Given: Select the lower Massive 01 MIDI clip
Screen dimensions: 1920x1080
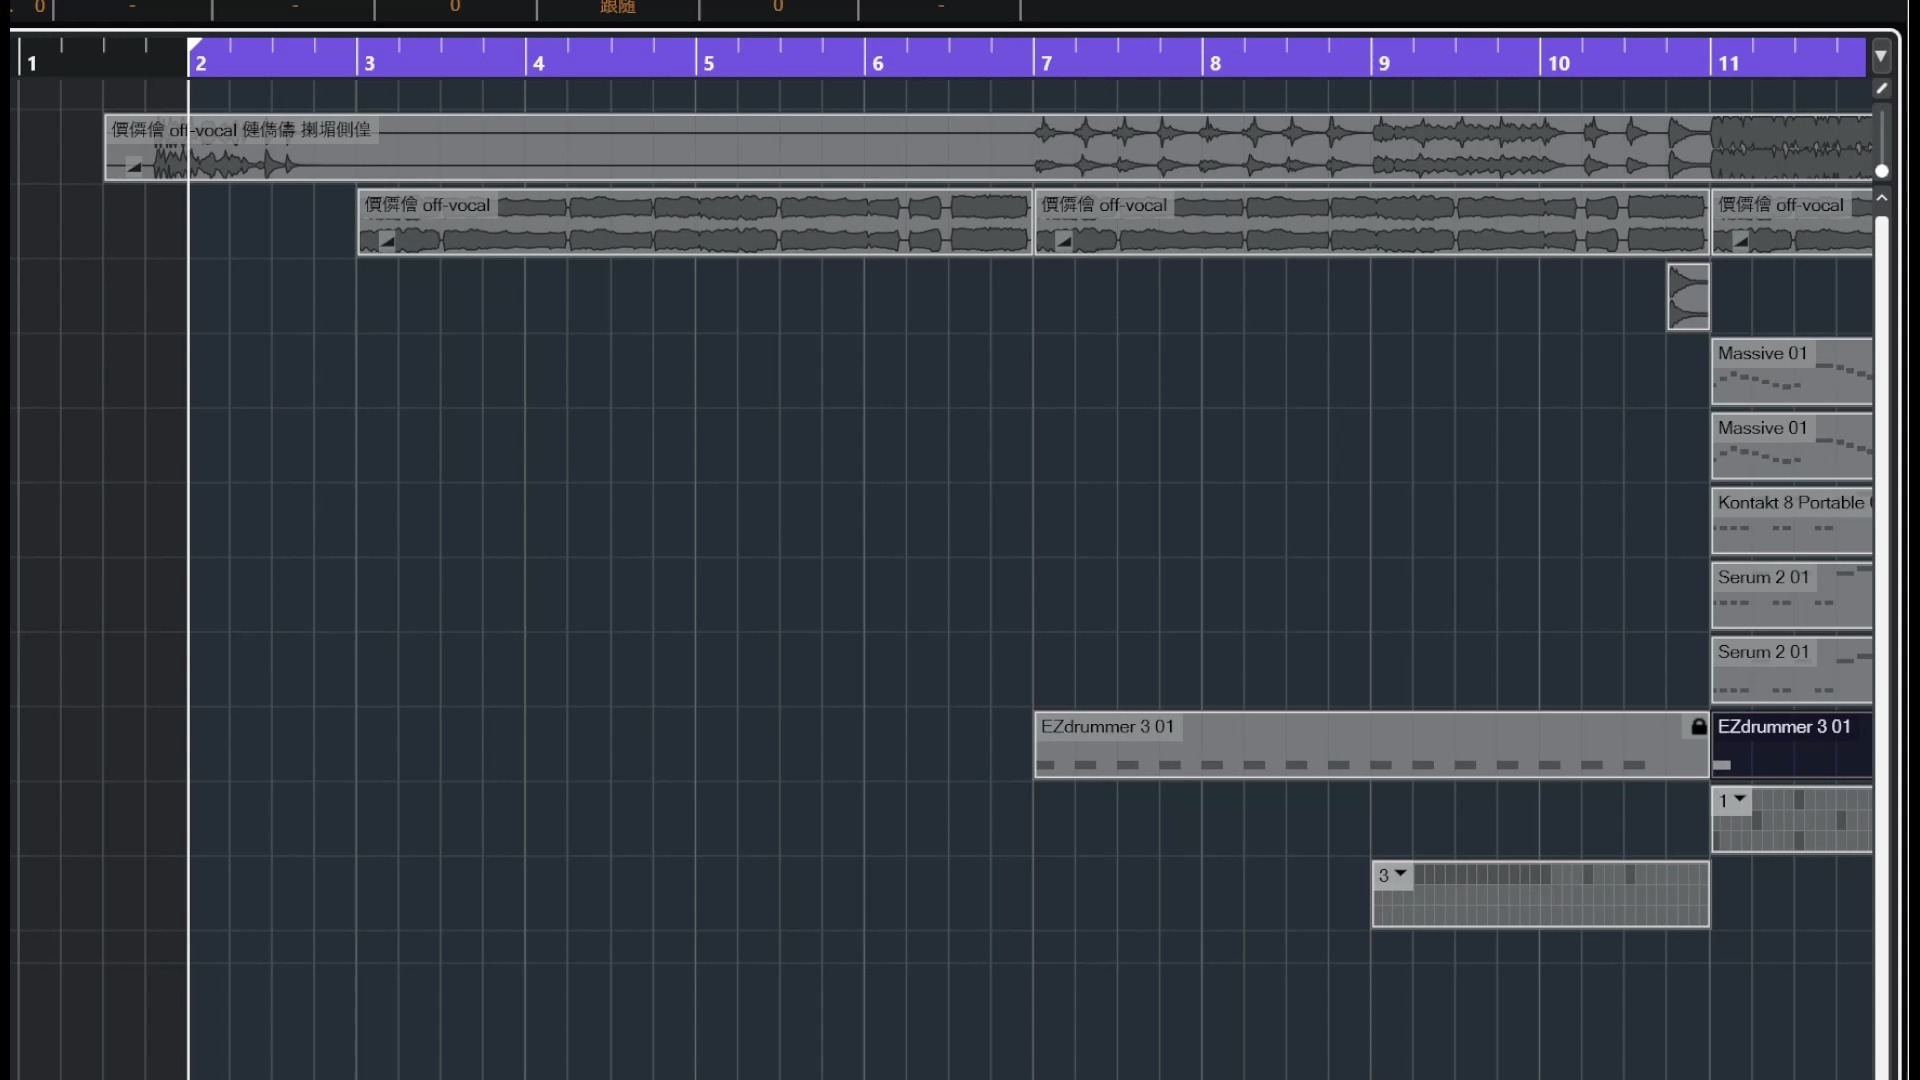Looking at the screenshot, I should 1792,446.
